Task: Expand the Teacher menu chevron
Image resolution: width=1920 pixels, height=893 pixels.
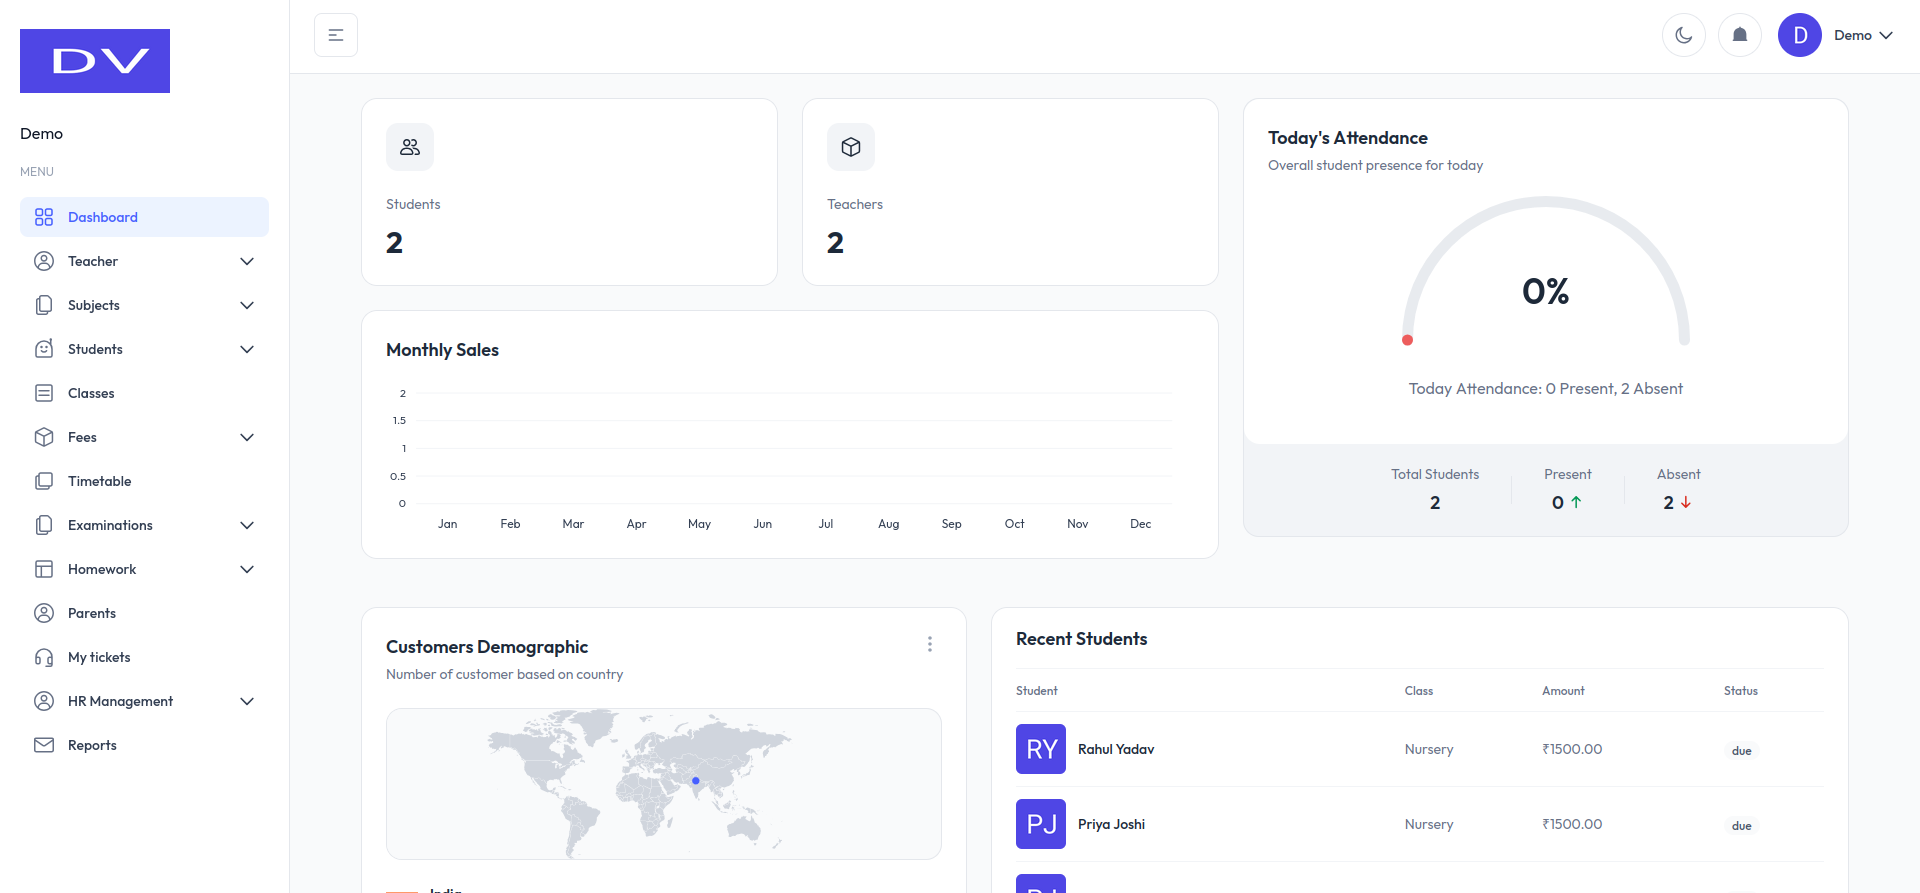Action: pos(247,261)
